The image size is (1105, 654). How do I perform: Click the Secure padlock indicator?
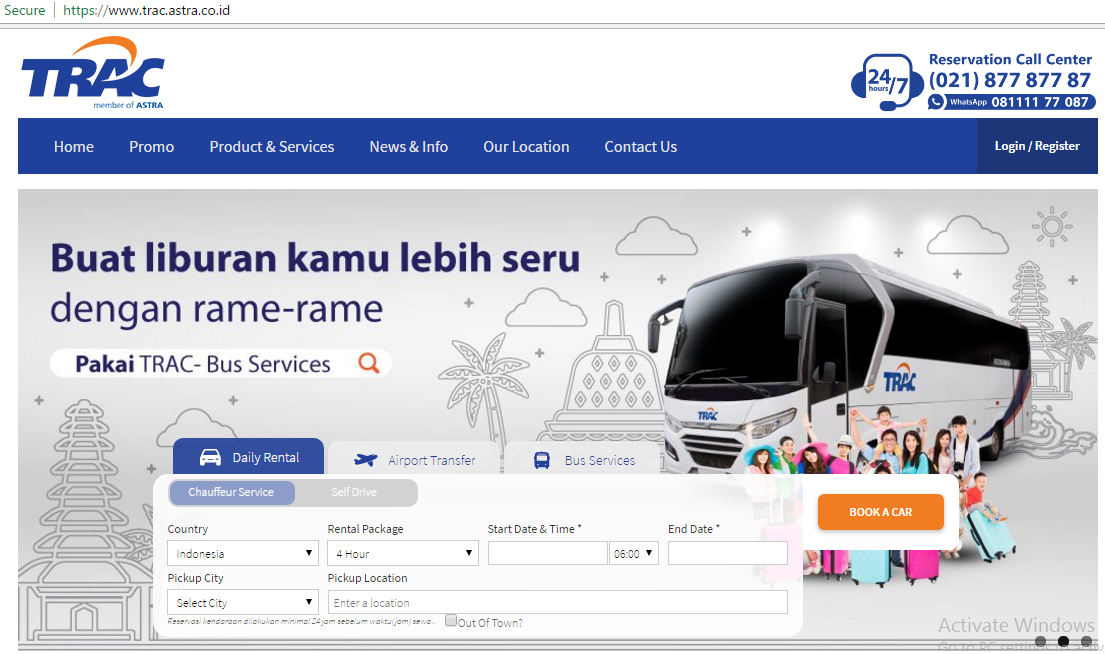click(24, 11)
